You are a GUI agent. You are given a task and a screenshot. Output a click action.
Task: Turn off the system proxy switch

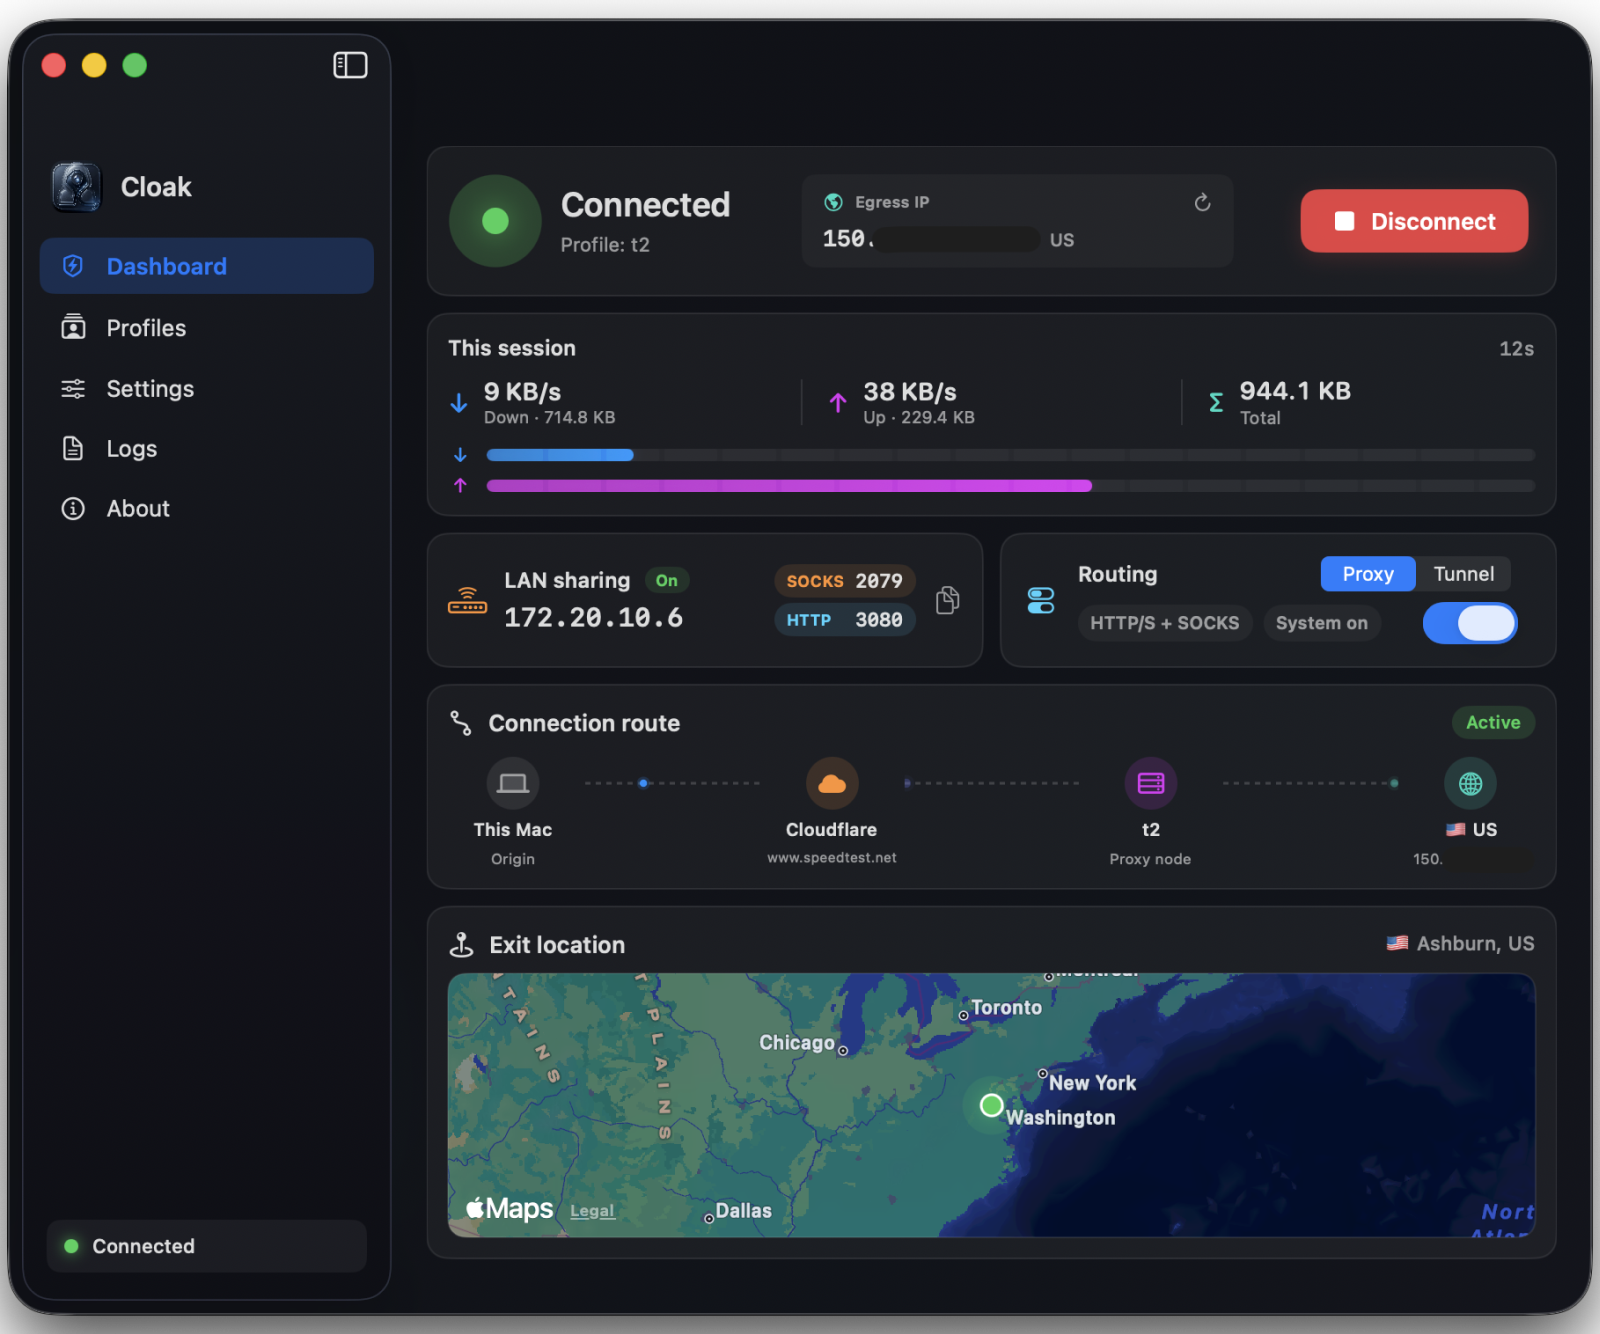1469,623
